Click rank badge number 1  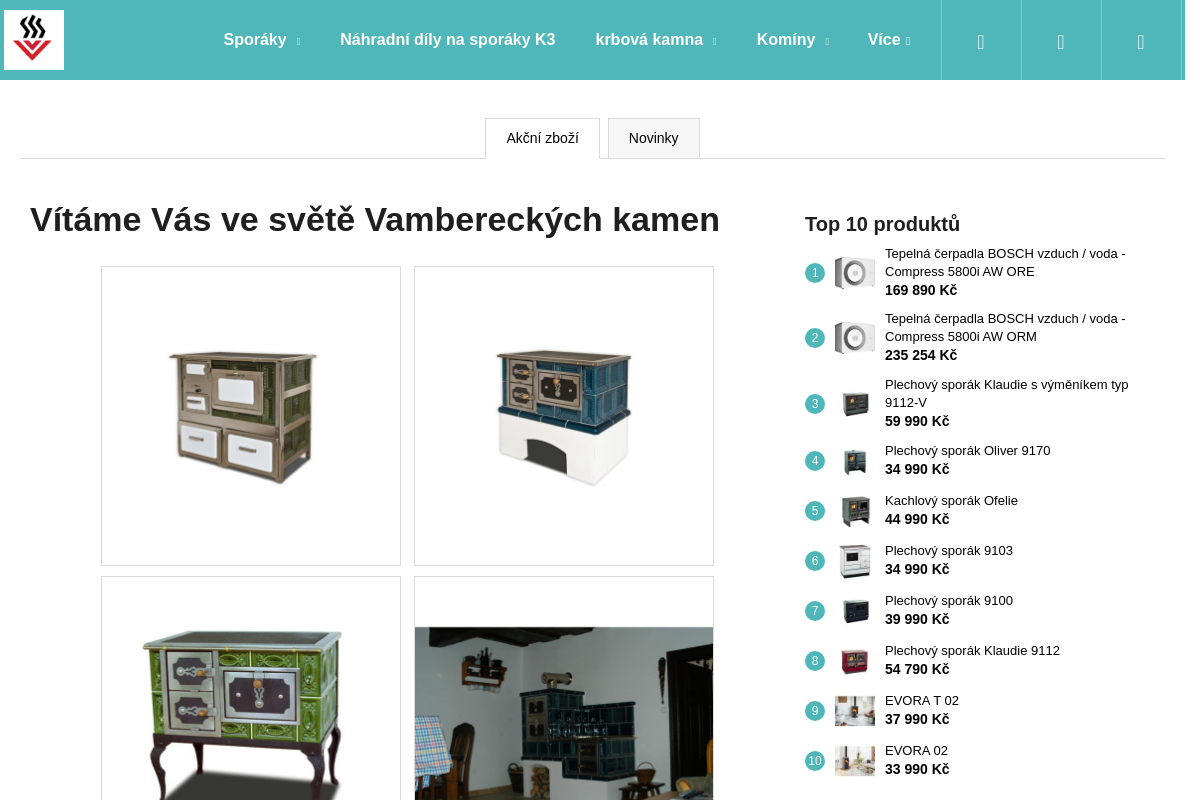(x=815, y=273)
